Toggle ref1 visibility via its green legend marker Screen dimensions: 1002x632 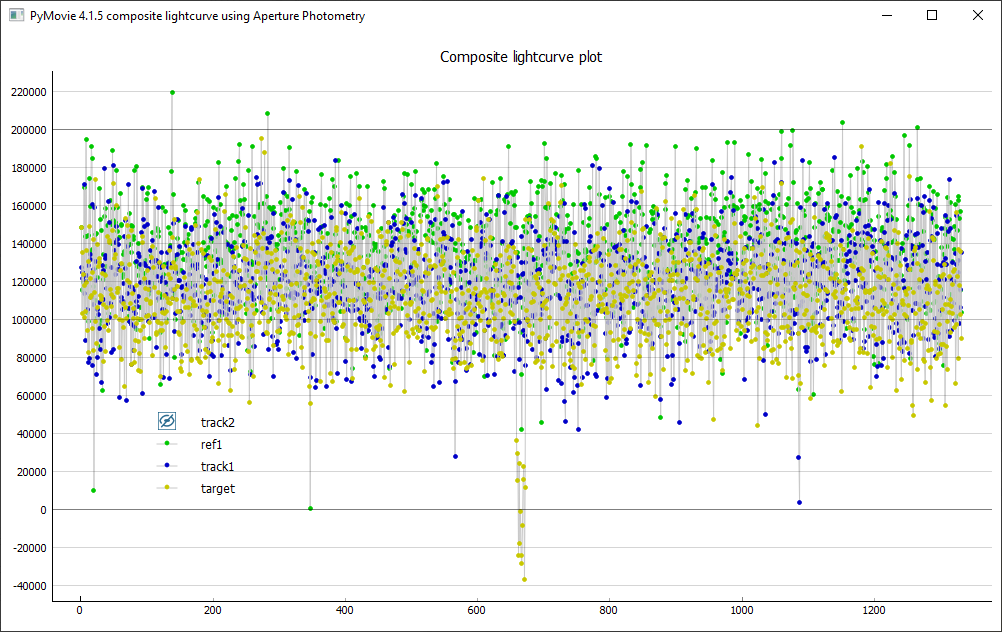pyautogui.click(x=167, y=444)
